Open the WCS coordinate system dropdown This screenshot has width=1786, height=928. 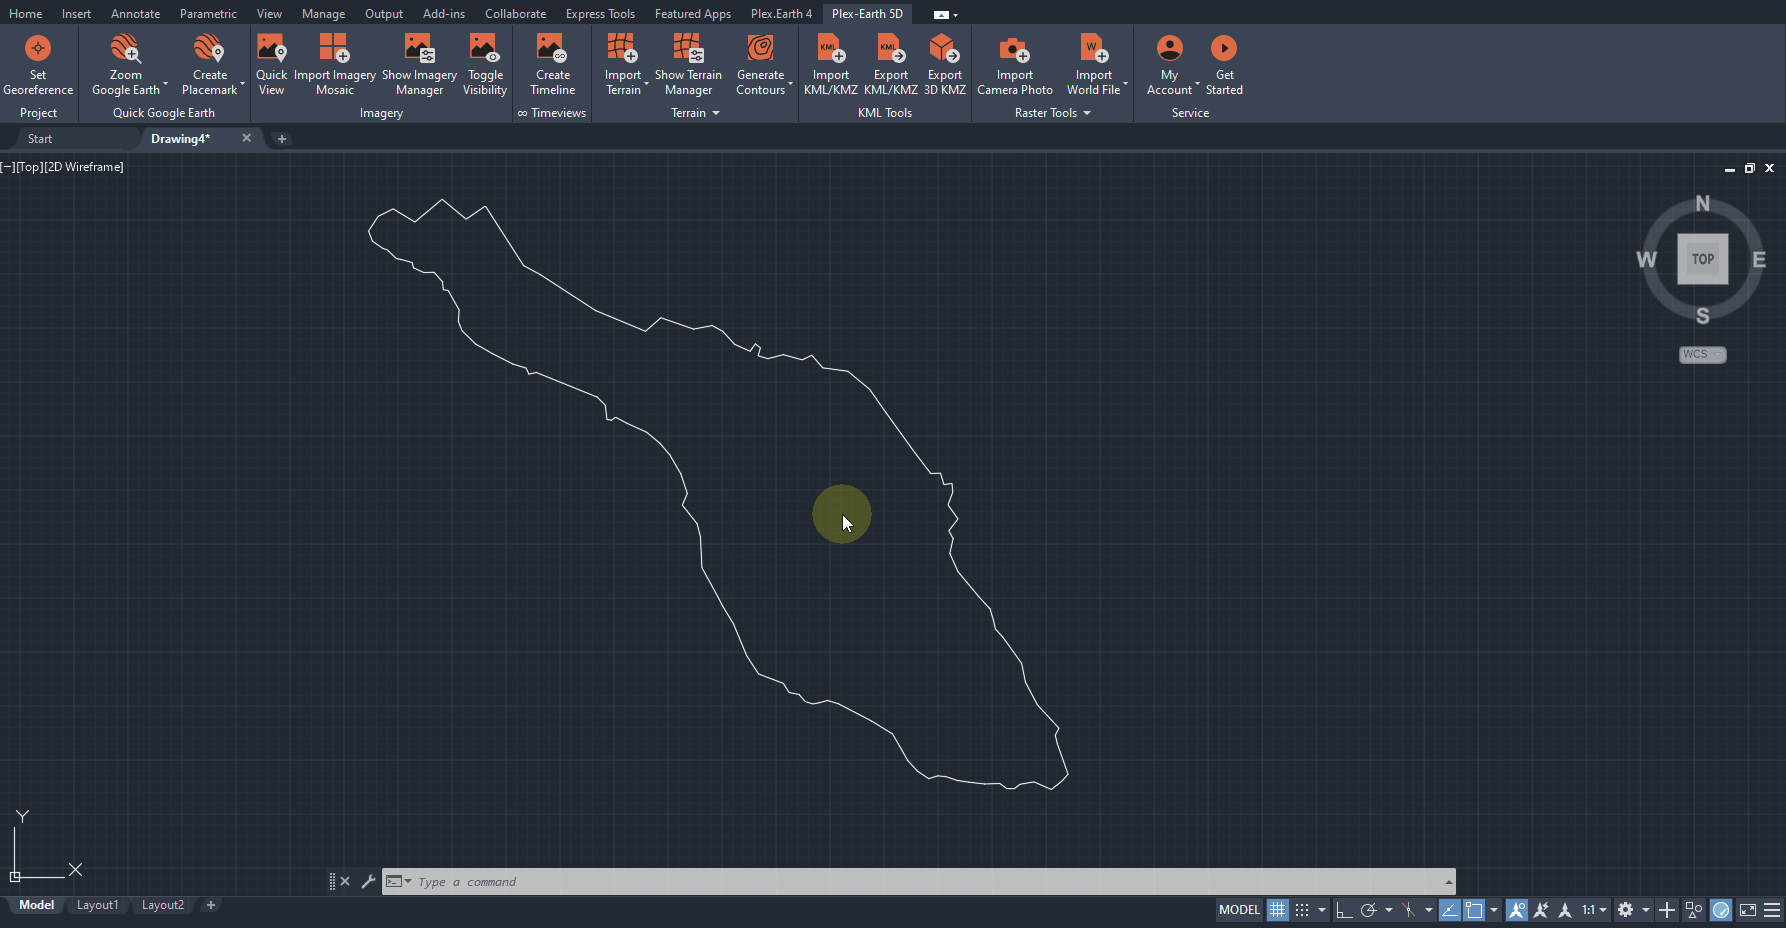point(1702,354)
